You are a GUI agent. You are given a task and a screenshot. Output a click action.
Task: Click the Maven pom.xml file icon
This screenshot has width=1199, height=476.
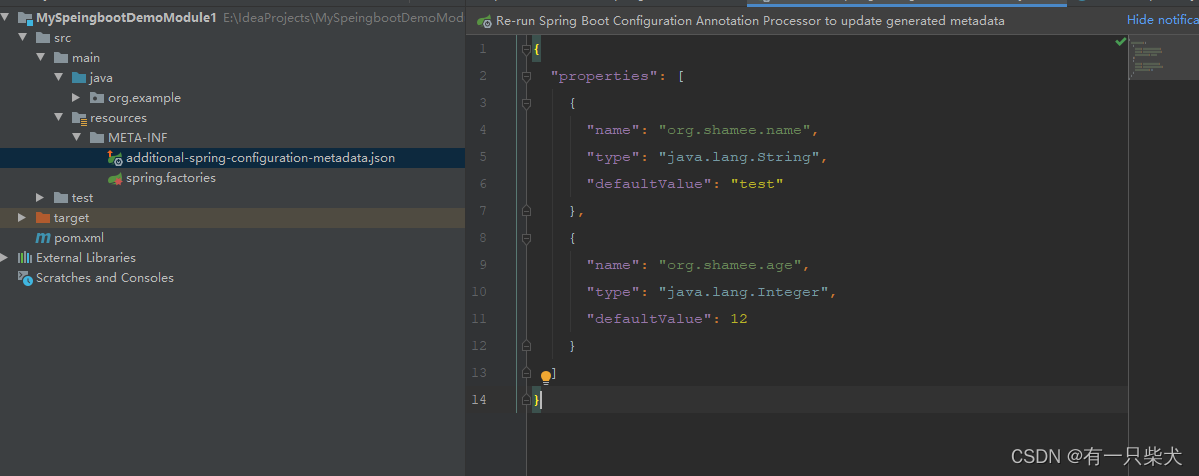point(43,238)
